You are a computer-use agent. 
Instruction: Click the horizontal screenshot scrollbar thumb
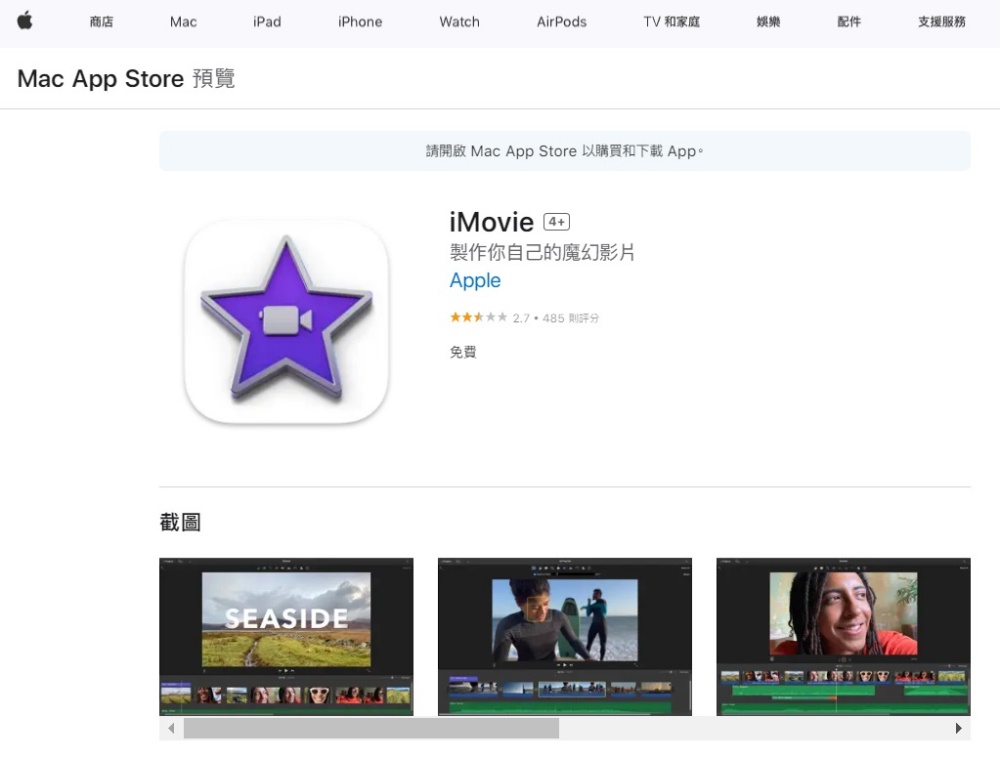(370, 729)
